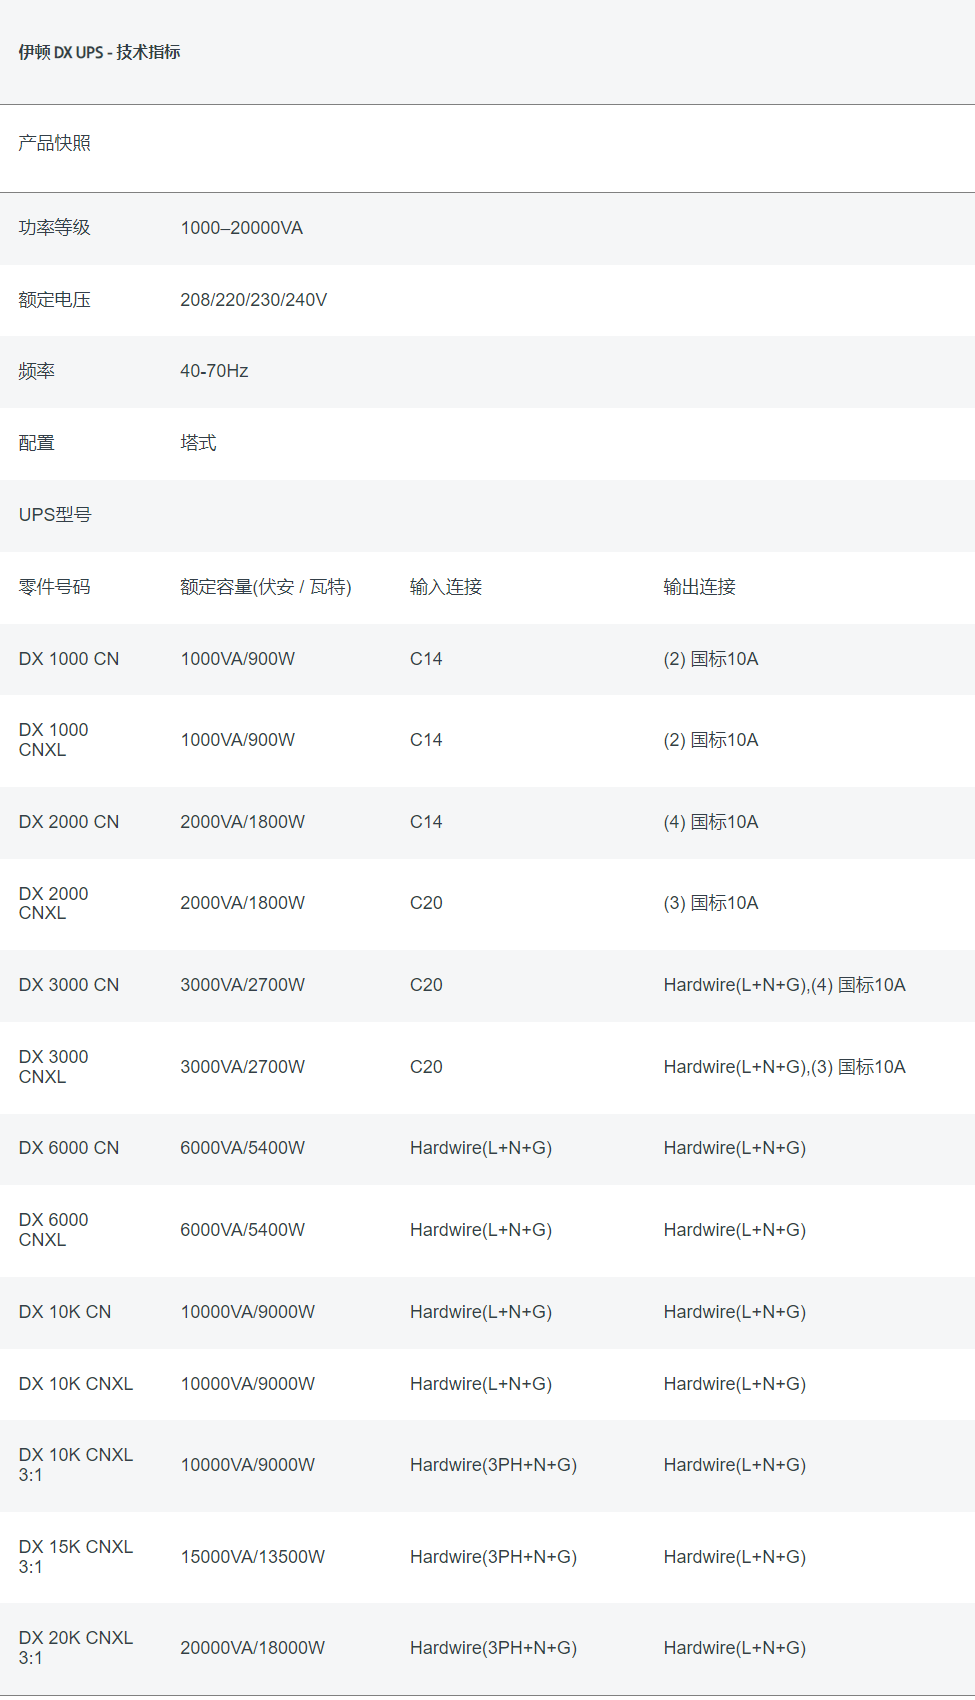Image resolution: width=975 pixels, height=1700 pixels.
Task: Click the 'UPS型号' section heading
Action: click(x=55, y=515)
